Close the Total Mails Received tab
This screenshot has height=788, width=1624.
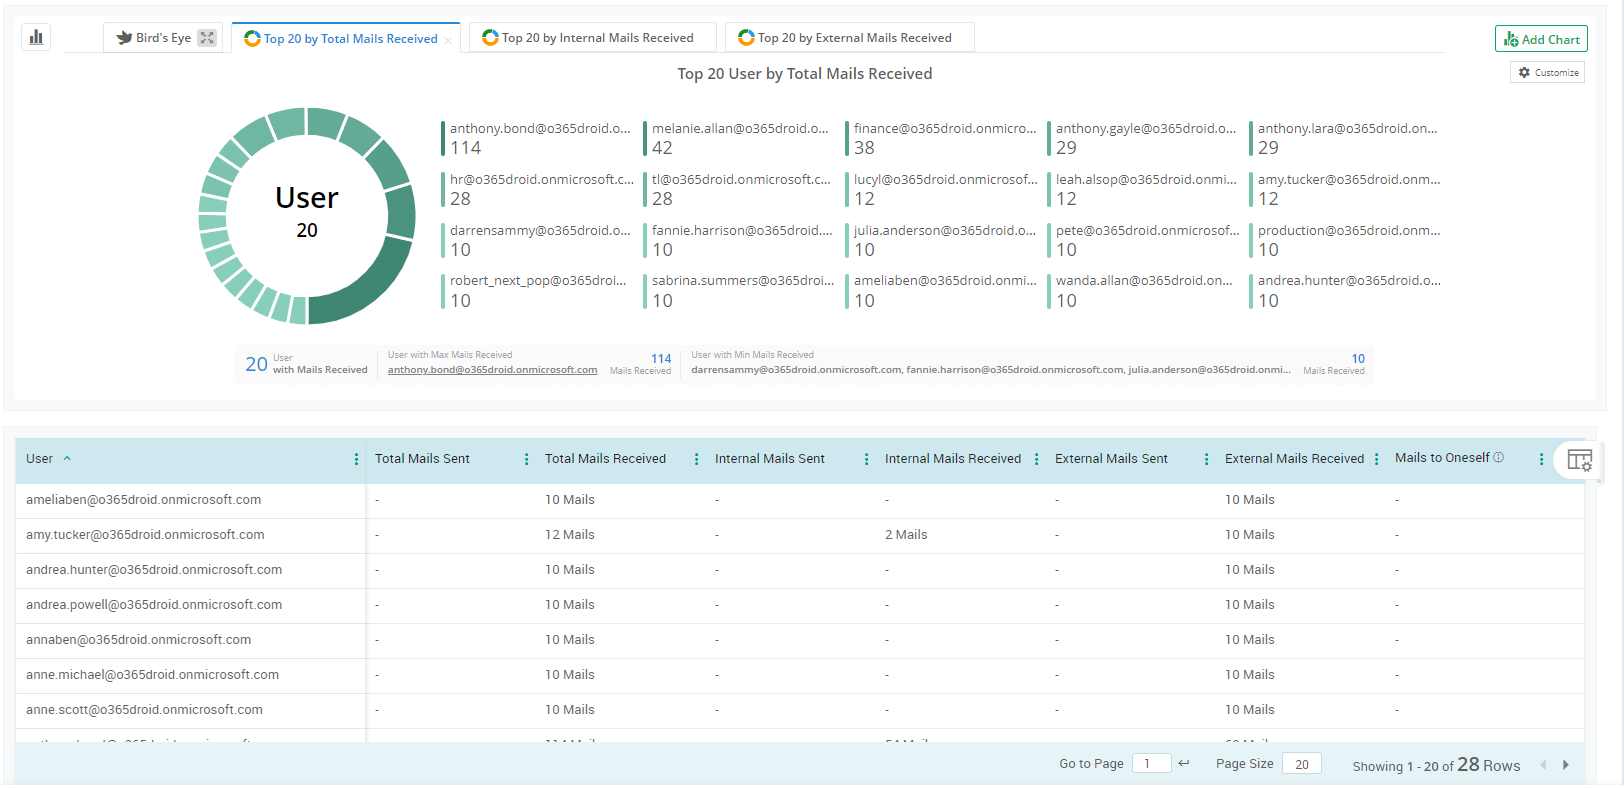point(448,40)
